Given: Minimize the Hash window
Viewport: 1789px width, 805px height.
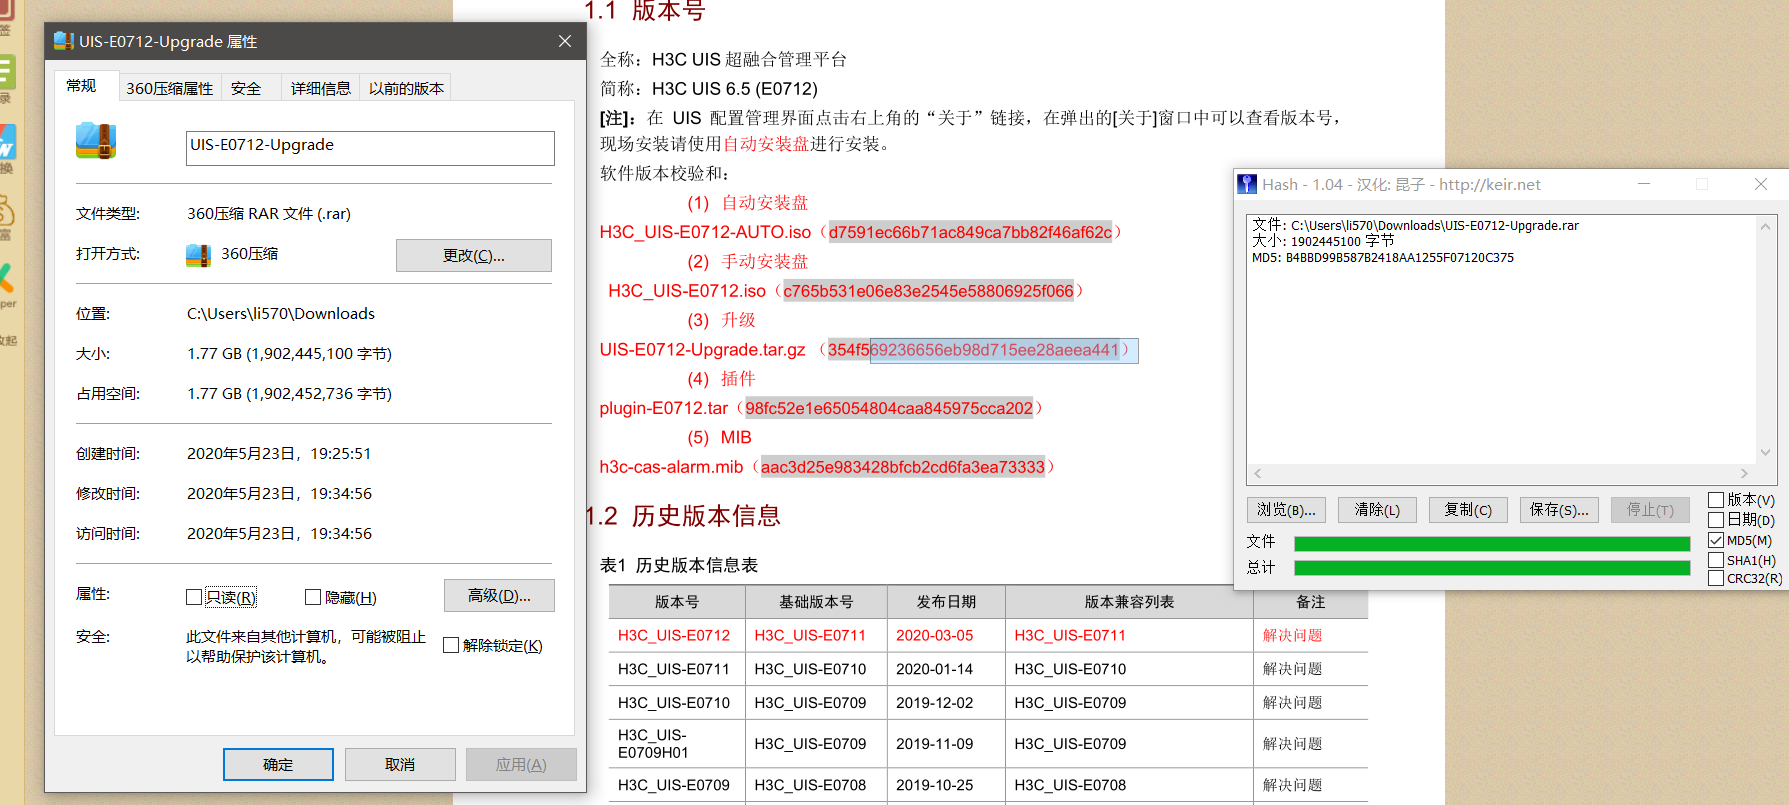Looking at the screenshot, I should click(1644, 184).
